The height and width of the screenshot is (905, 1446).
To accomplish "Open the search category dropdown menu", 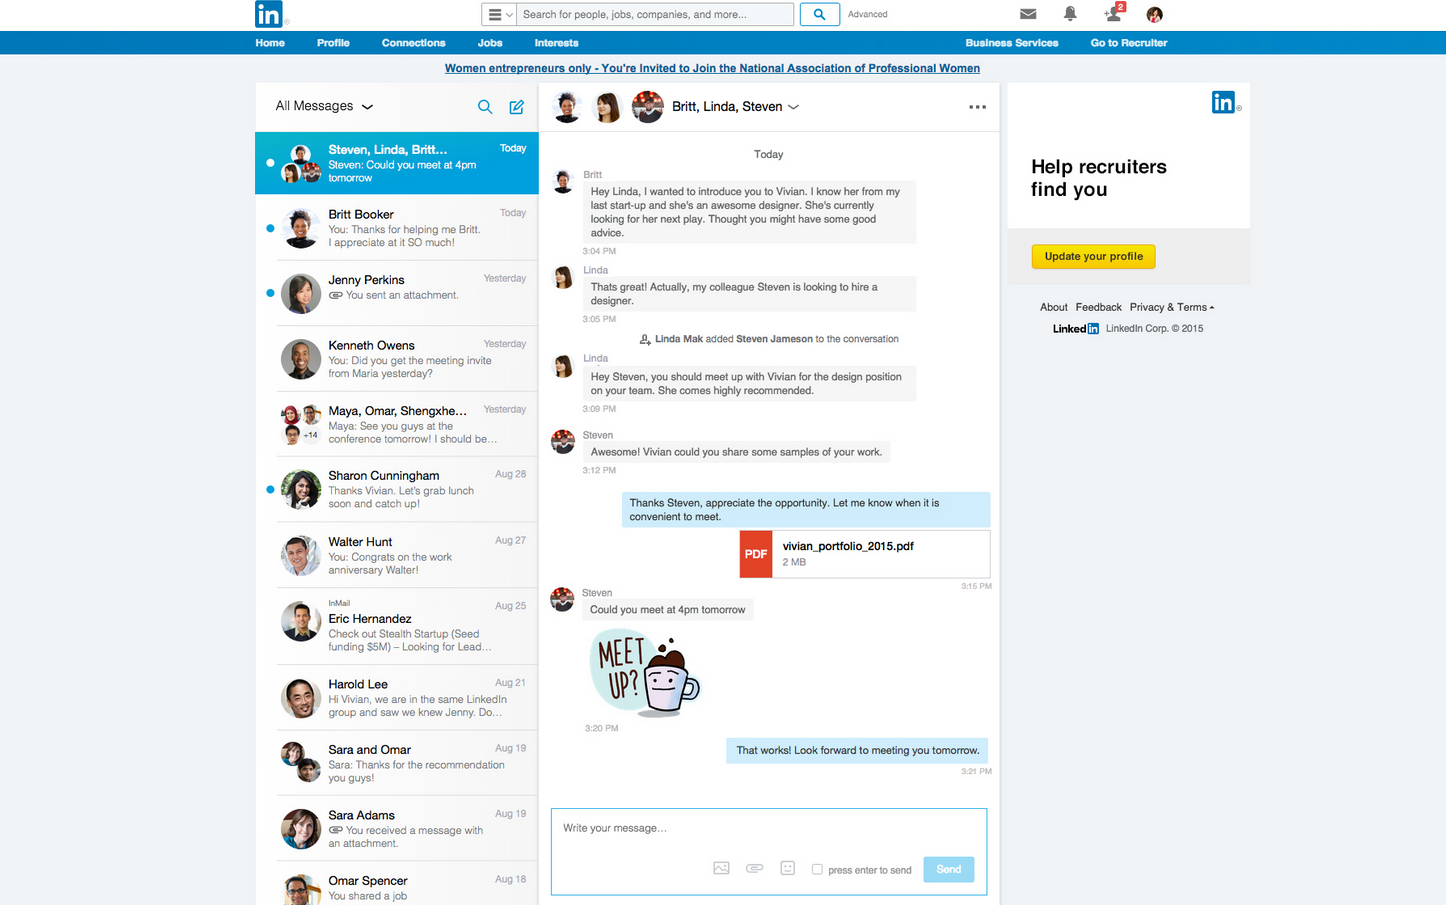I will click(499, 14).
